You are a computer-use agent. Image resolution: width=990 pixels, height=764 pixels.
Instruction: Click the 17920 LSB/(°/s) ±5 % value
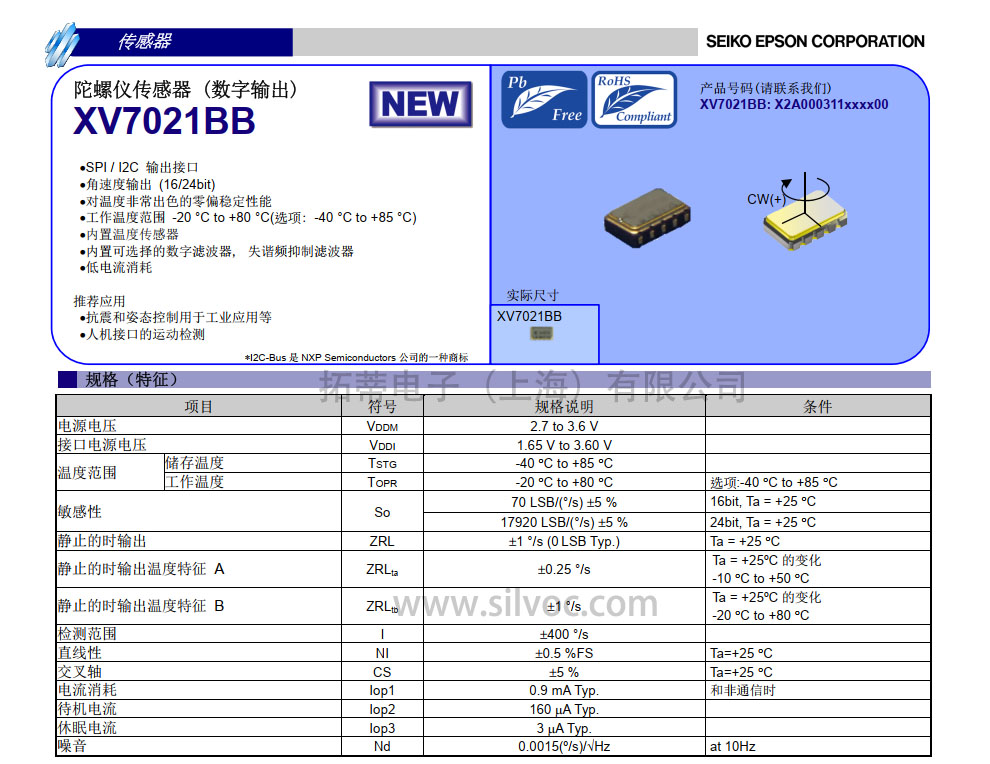(564, 522)
